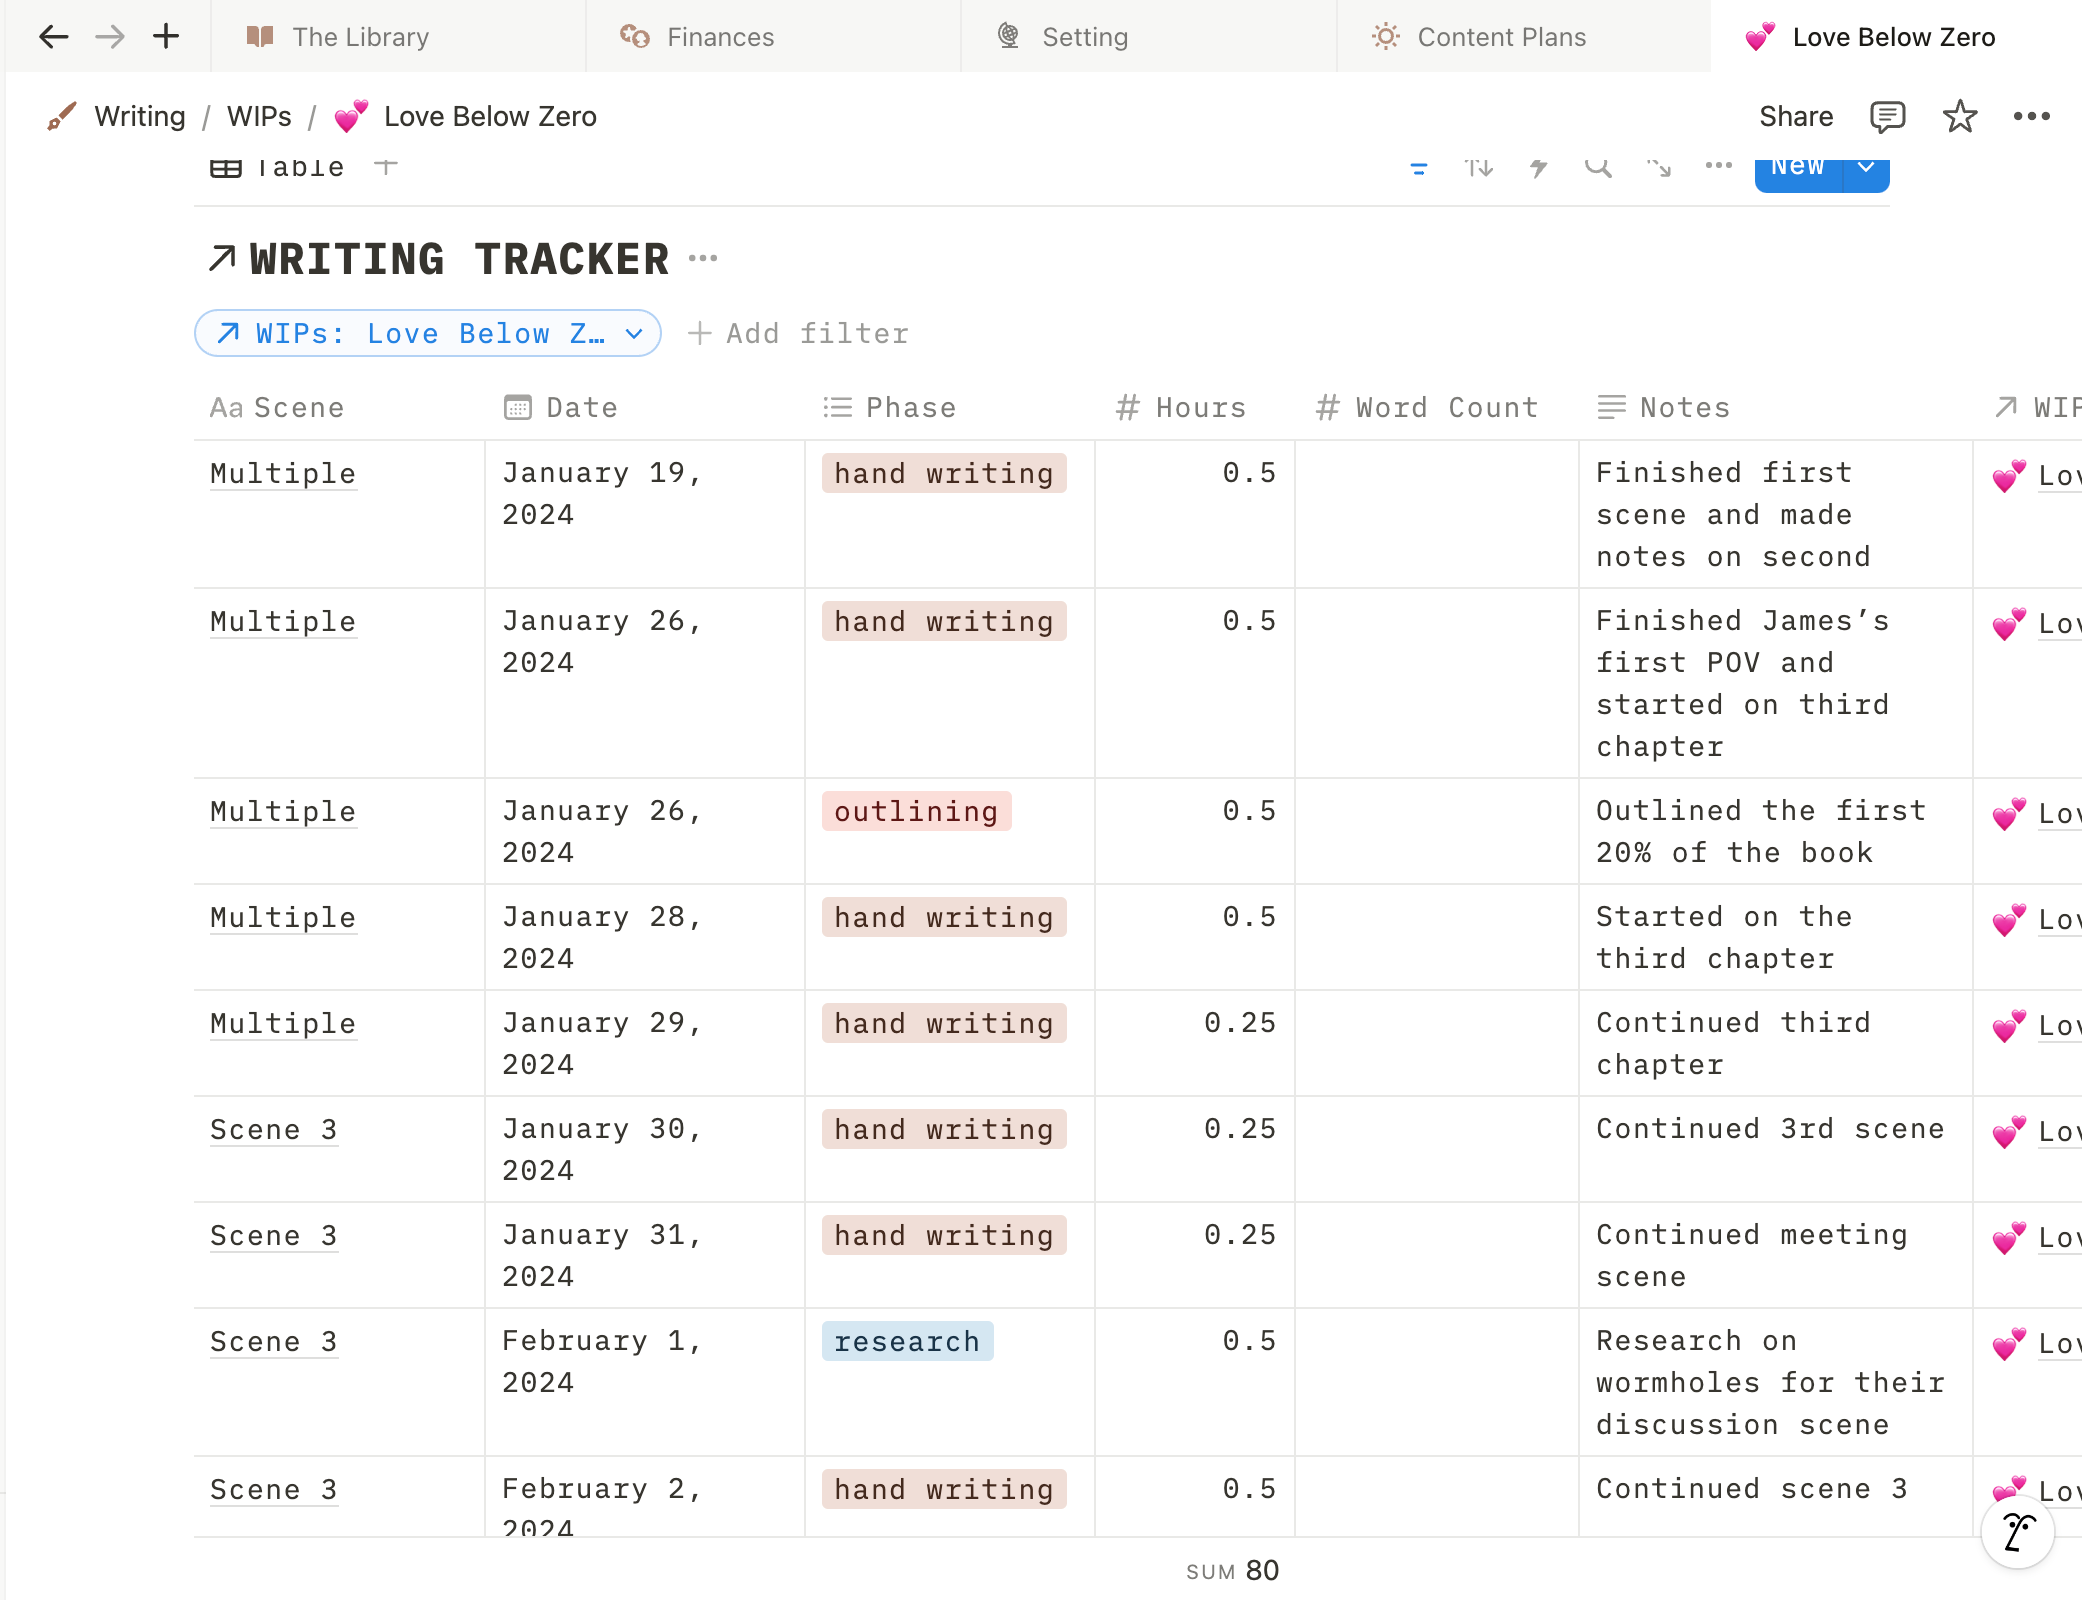Open the WIPs breadcrumb link

259,117
